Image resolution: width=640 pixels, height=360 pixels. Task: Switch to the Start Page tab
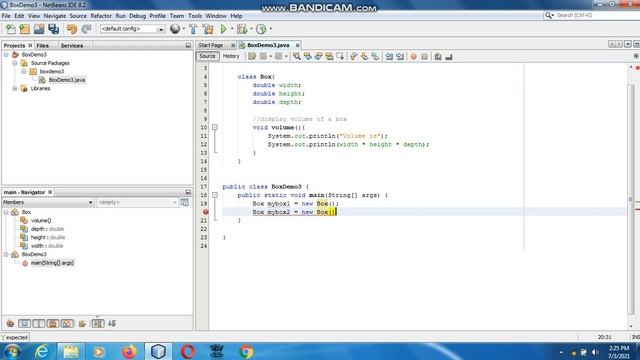211,45
